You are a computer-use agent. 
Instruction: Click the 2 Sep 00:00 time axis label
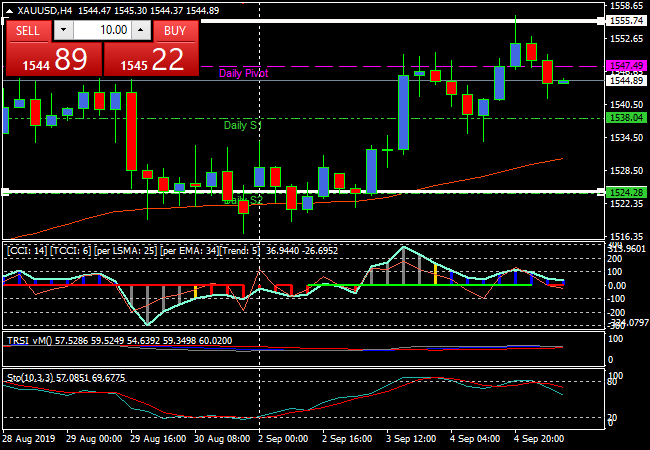[283, 439]
